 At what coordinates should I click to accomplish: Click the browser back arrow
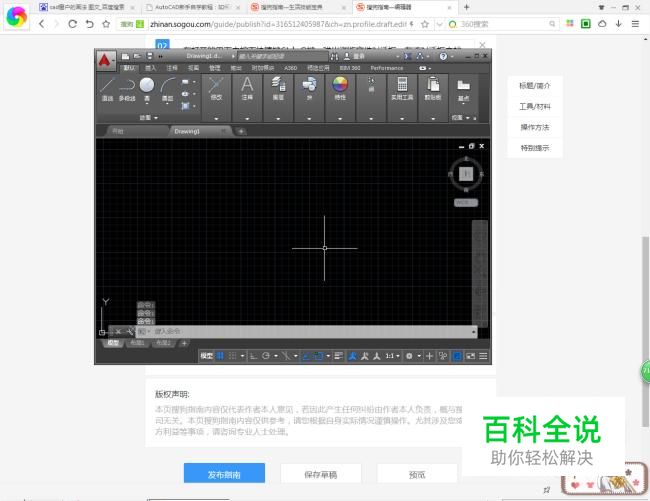click(41, 24)
